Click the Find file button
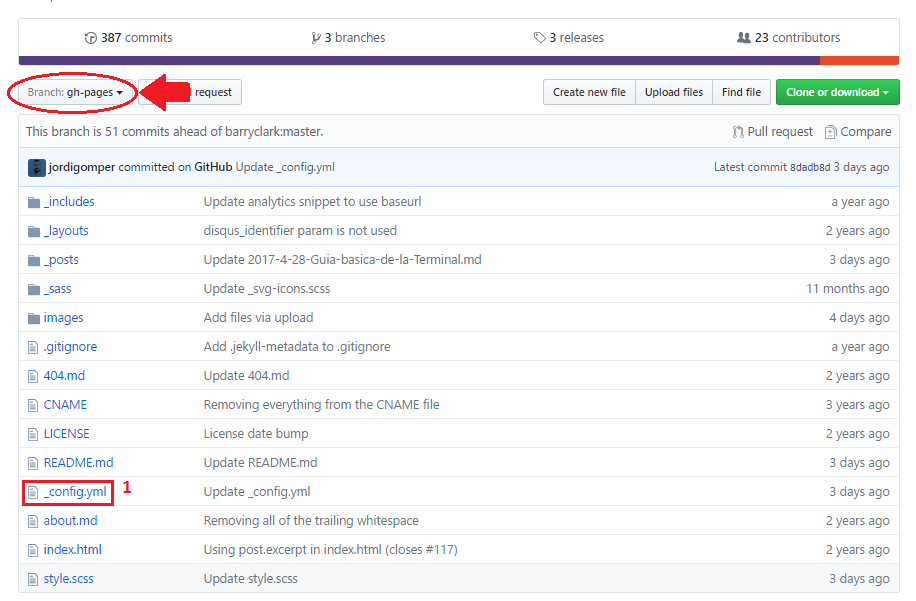This screenshot has width=916, height=601. pos(741,92)
